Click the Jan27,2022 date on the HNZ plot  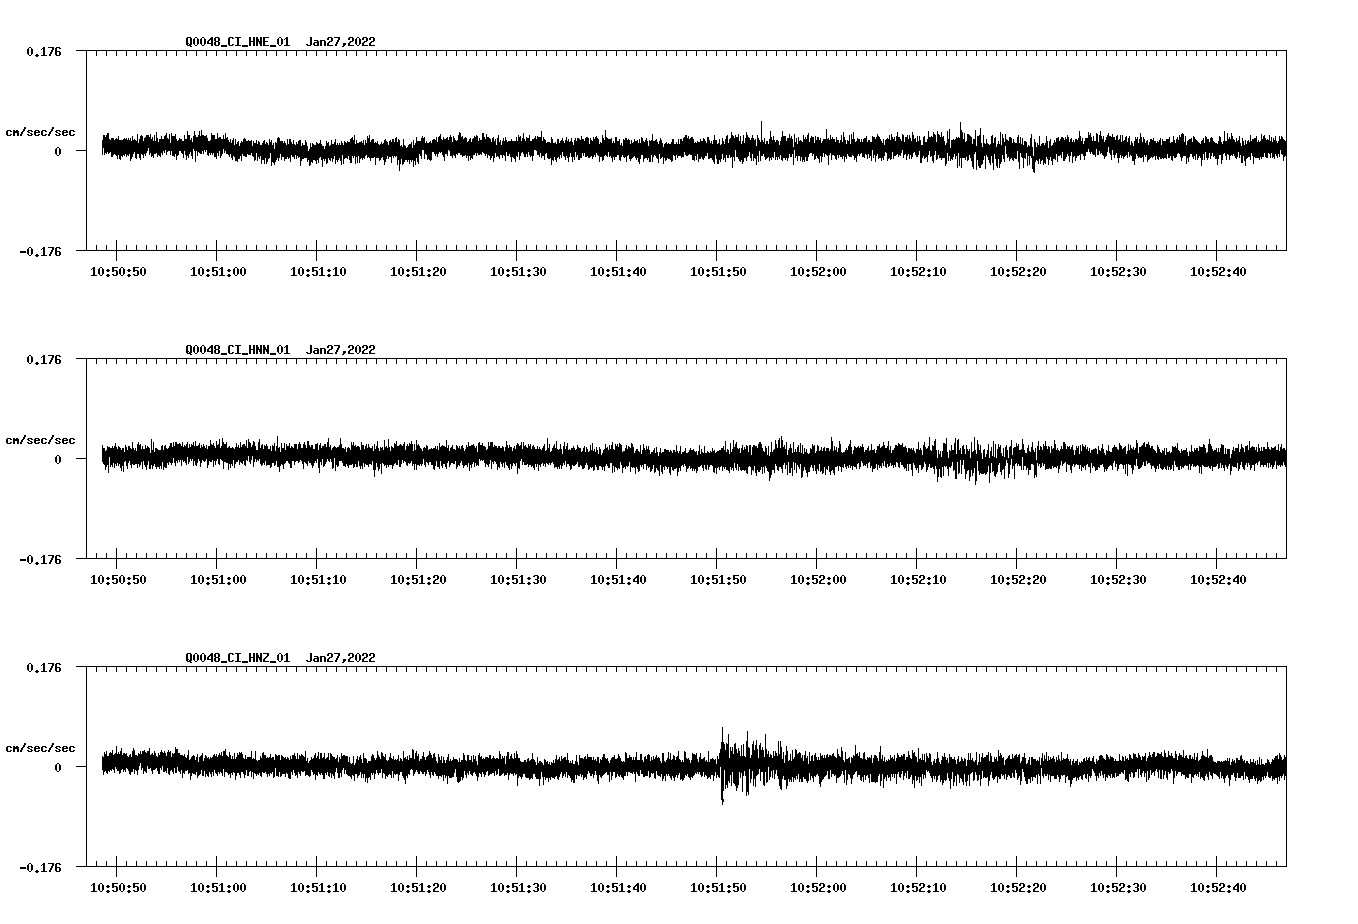pyautogui.click(x=340, y=658)
